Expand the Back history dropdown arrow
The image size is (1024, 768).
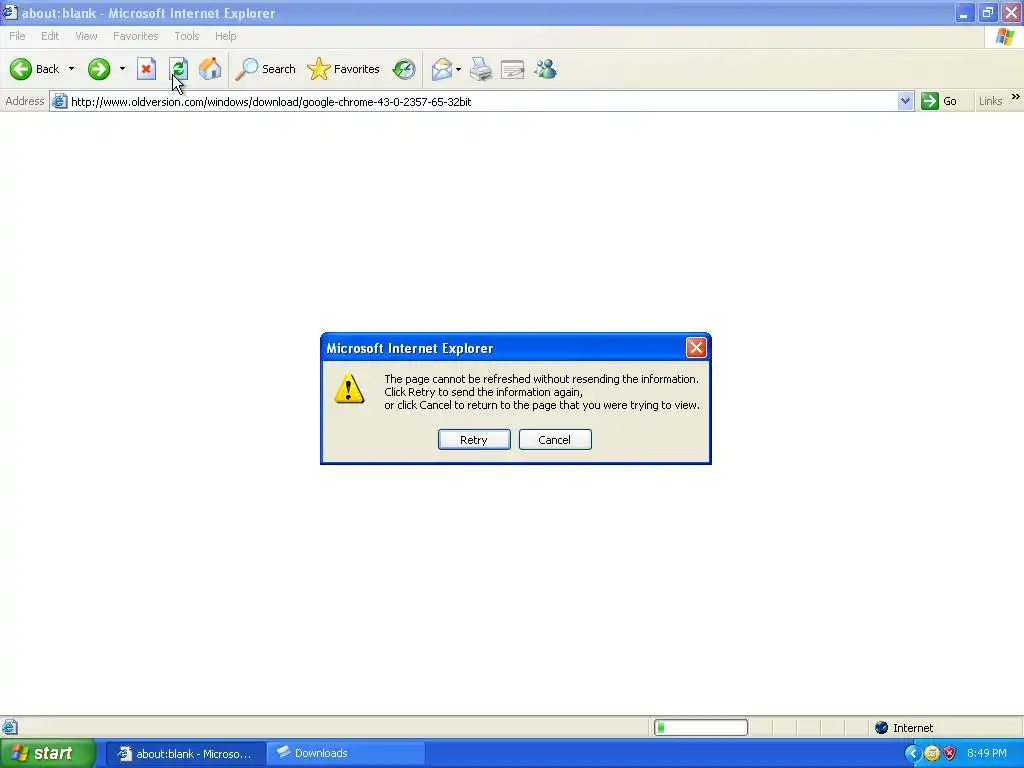[71, 69]
